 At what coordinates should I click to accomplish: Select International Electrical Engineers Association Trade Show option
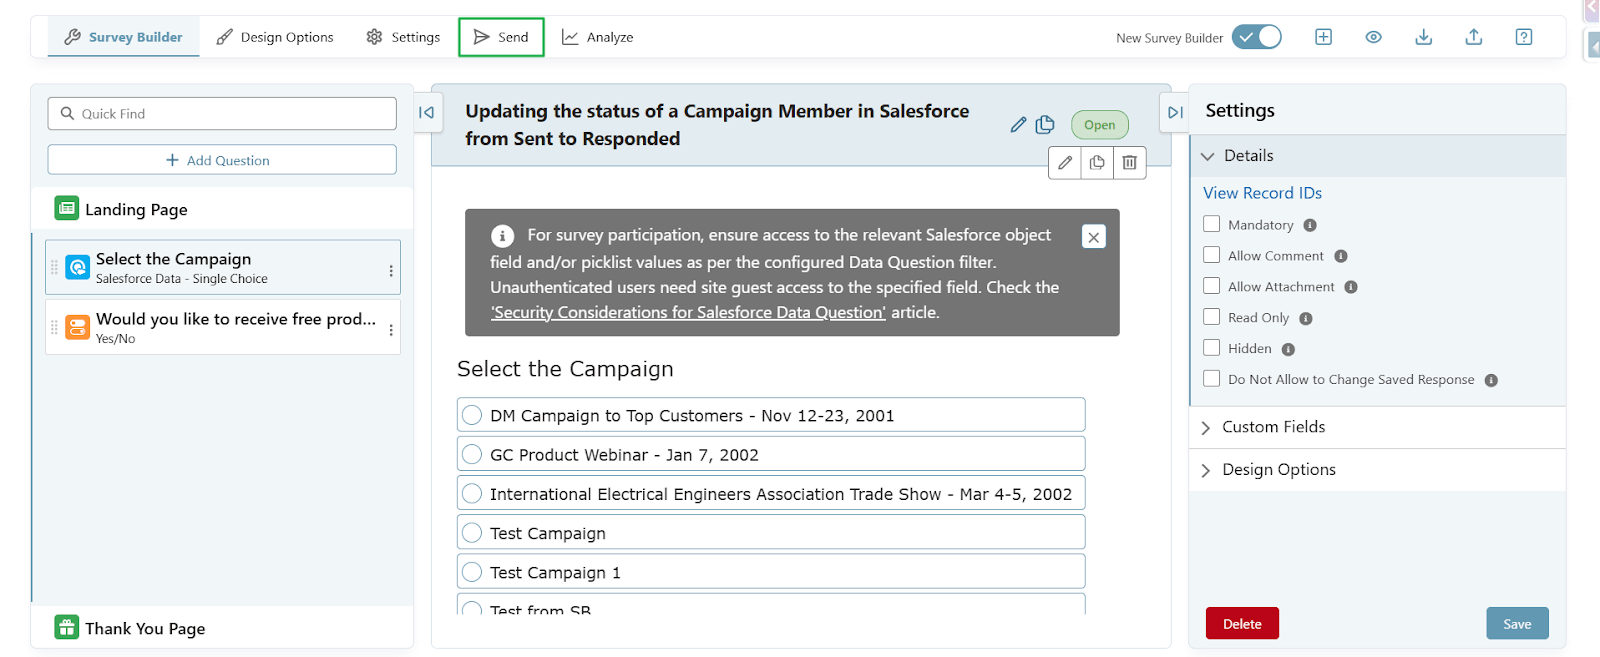pos(771,493)
